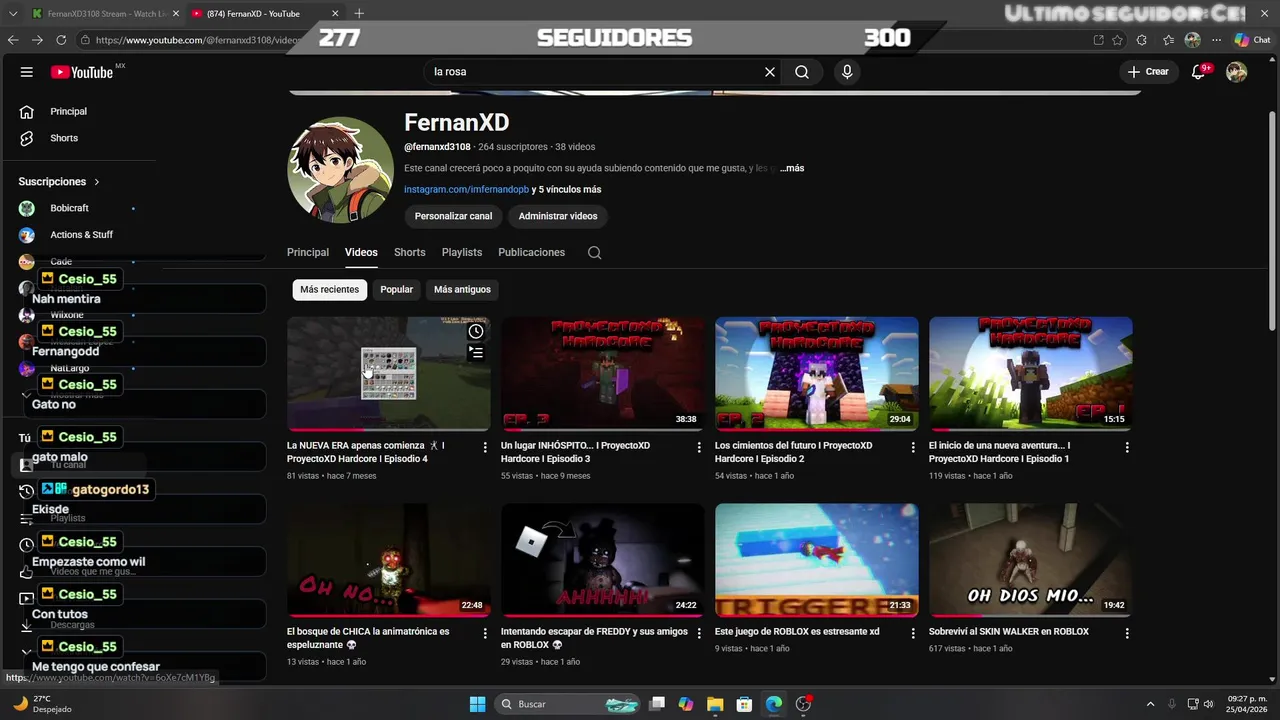Switch to the Principal channel tab
1280x720 pixels.
point(308,253)
